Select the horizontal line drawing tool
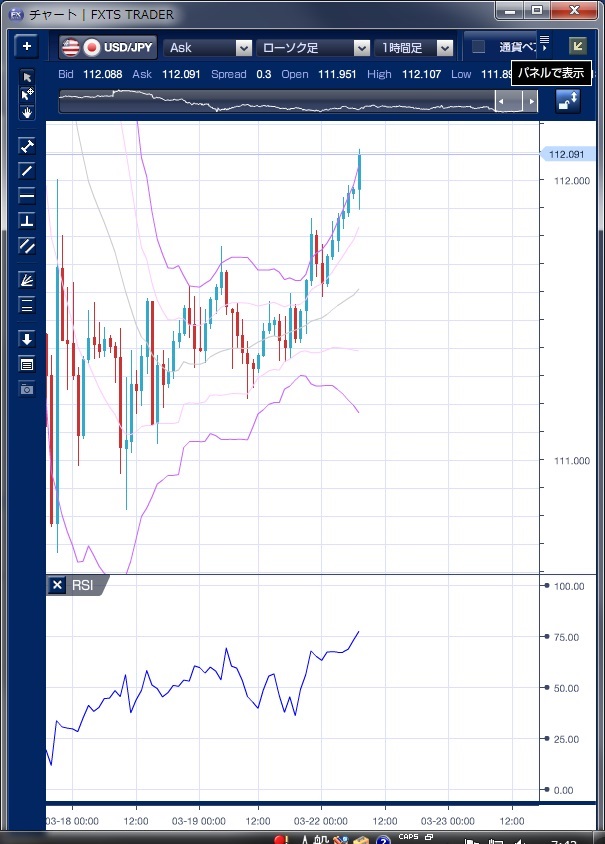Viewport: 605px width, 844px height. tap(27, 195)
